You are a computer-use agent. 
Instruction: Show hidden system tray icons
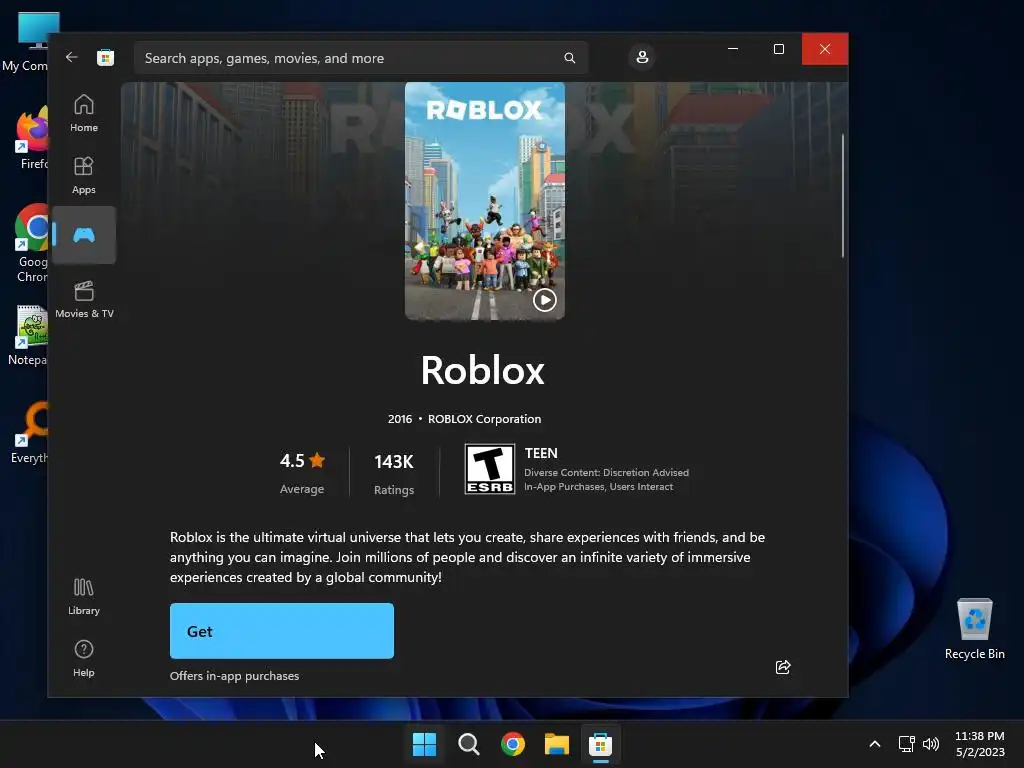point(875,744)
